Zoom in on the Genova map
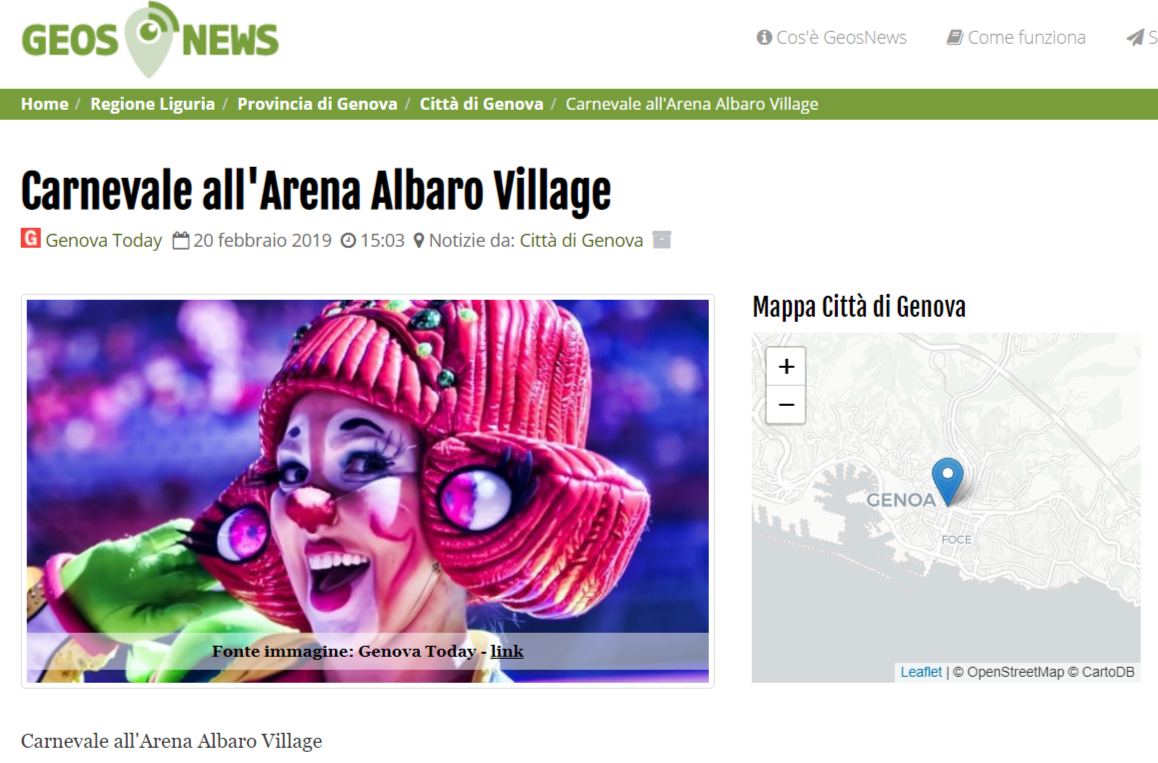The height and width of the screenshot is (763, 1158). (786, 366)
